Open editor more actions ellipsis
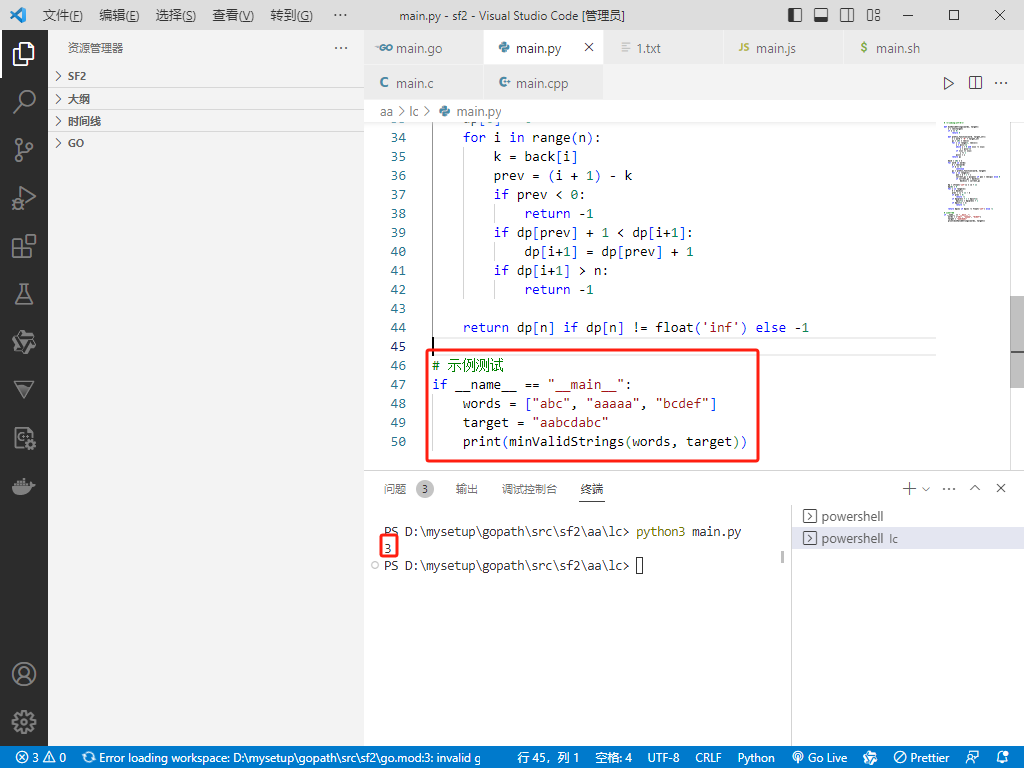This screenshot has height=768, width=1024. coord(1001,83)
